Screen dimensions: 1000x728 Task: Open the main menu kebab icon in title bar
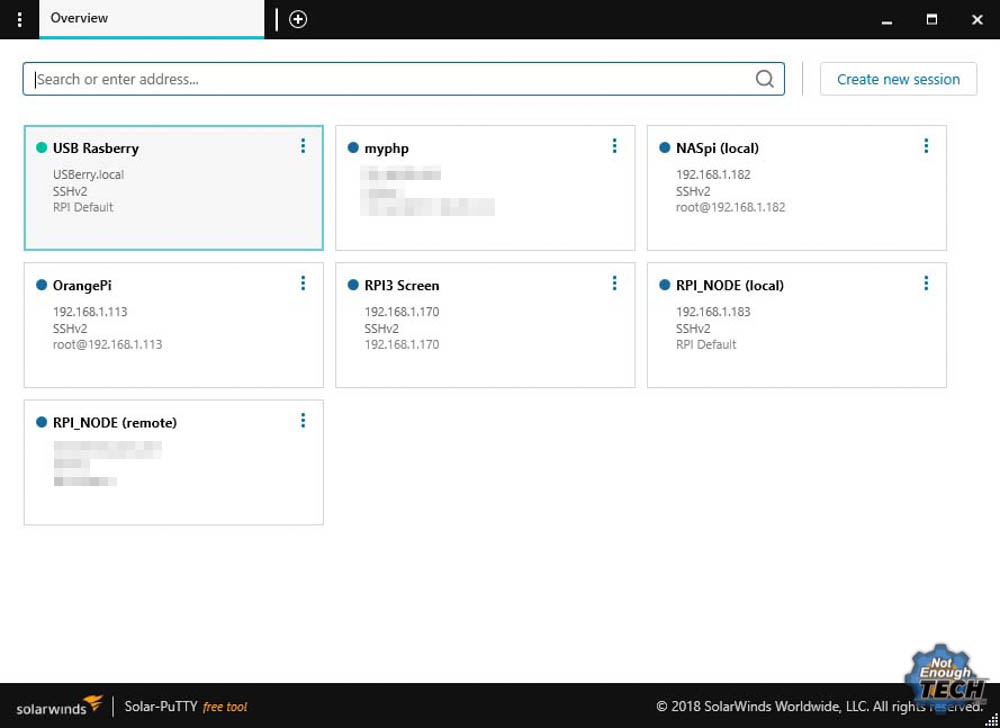pyautogui.click(x=20, y=19)
